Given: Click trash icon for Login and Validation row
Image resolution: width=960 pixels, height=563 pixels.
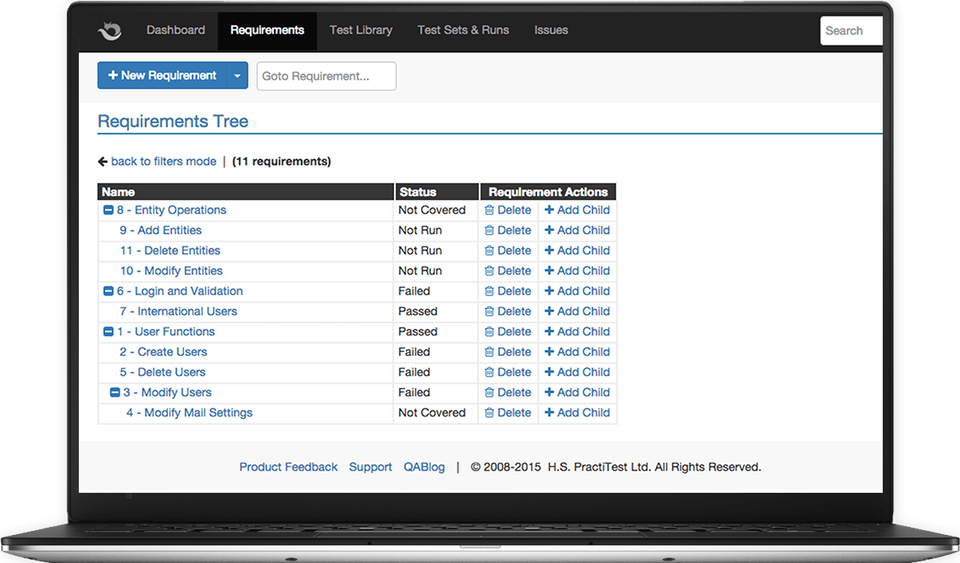Looking at the screenshot, I should pos(489,292).
